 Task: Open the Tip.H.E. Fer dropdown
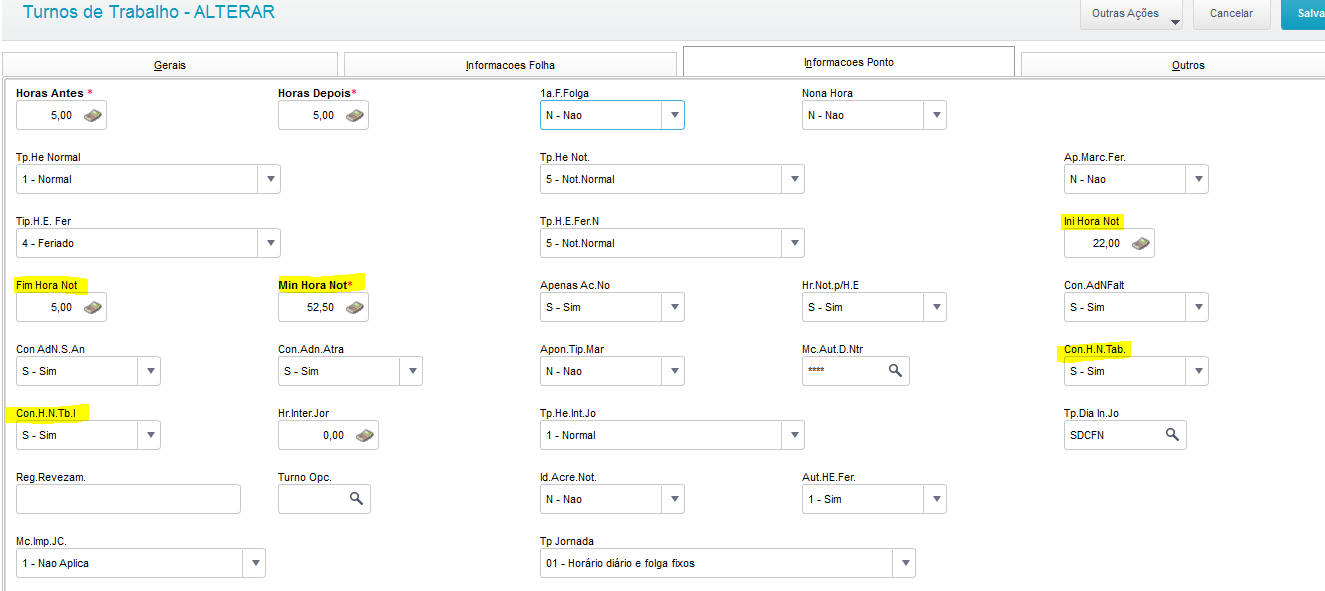click(x=148, y=243)
